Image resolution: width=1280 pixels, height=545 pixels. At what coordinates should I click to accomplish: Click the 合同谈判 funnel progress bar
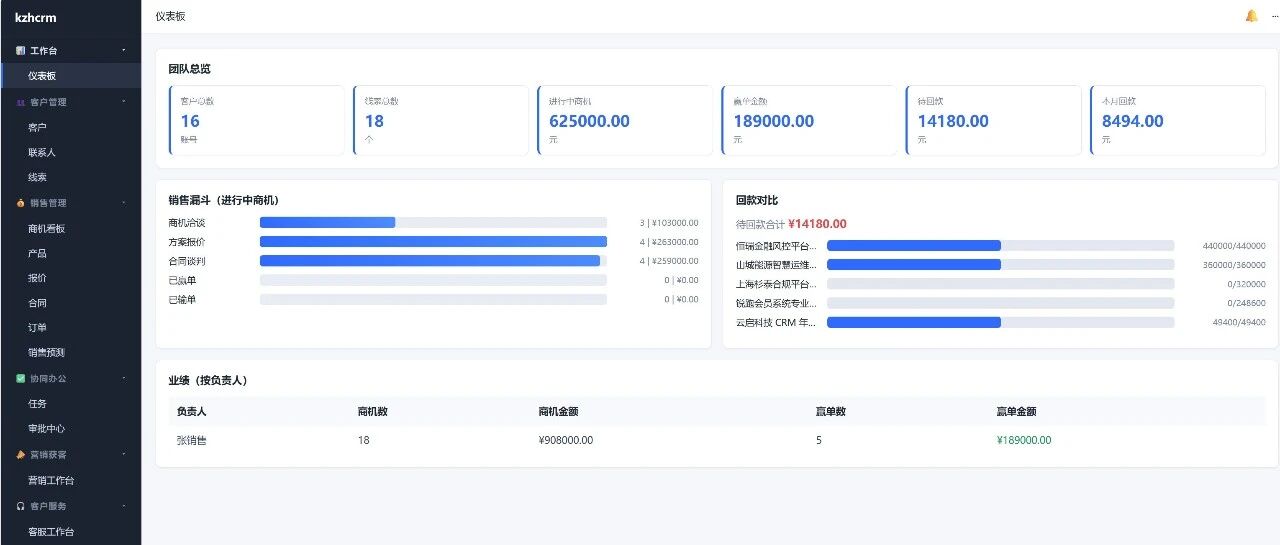(x=433, y=261)
